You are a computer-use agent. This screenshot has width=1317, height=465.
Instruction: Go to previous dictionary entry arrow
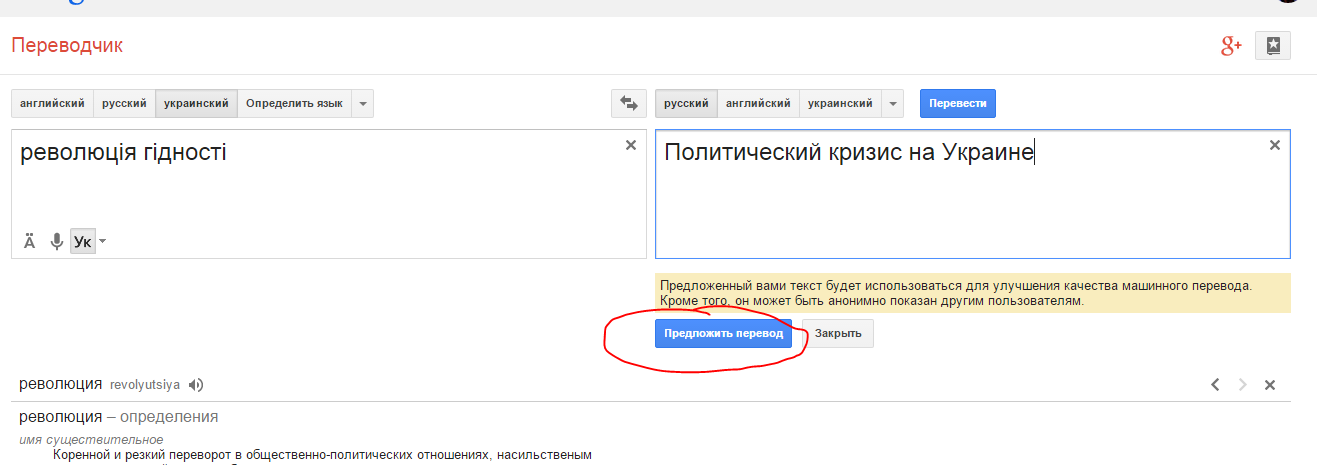[x=1215, y=384]
